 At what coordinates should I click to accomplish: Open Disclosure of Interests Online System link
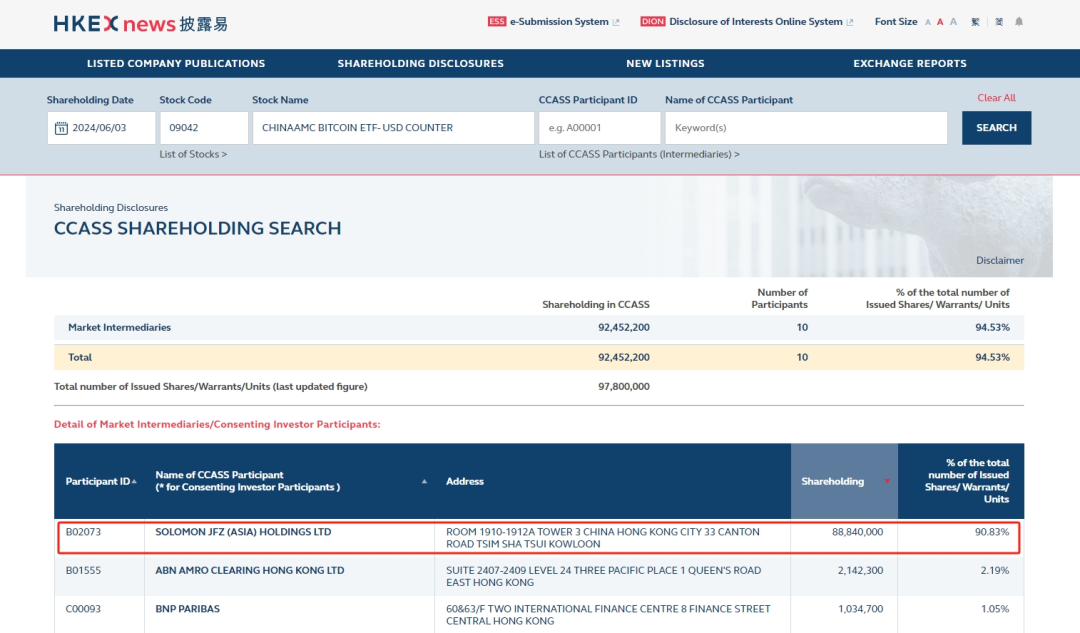(x=747, y=21)
